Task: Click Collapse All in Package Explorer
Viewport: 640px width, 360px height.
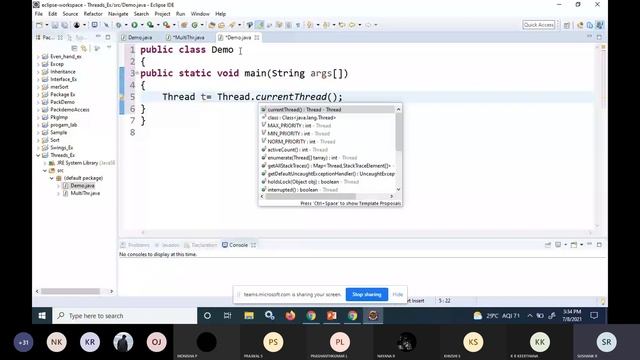Action: pos(74,48)
